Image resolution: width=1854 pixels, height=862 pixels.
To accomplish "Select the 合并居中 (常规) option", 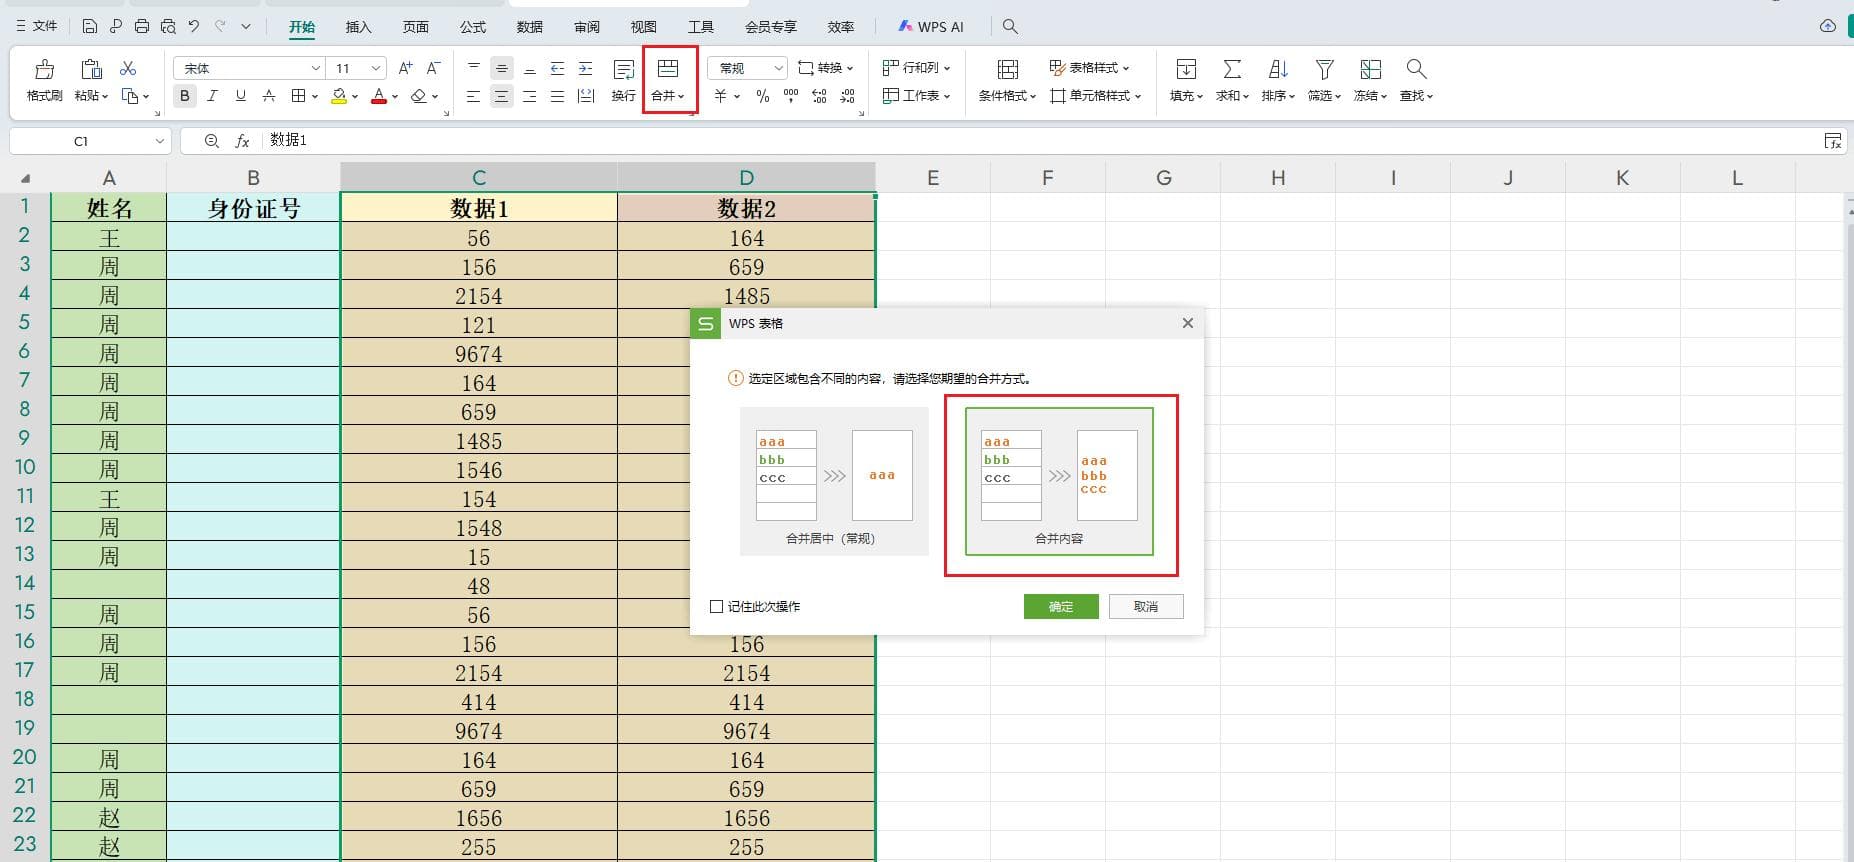I will point(834,481).
